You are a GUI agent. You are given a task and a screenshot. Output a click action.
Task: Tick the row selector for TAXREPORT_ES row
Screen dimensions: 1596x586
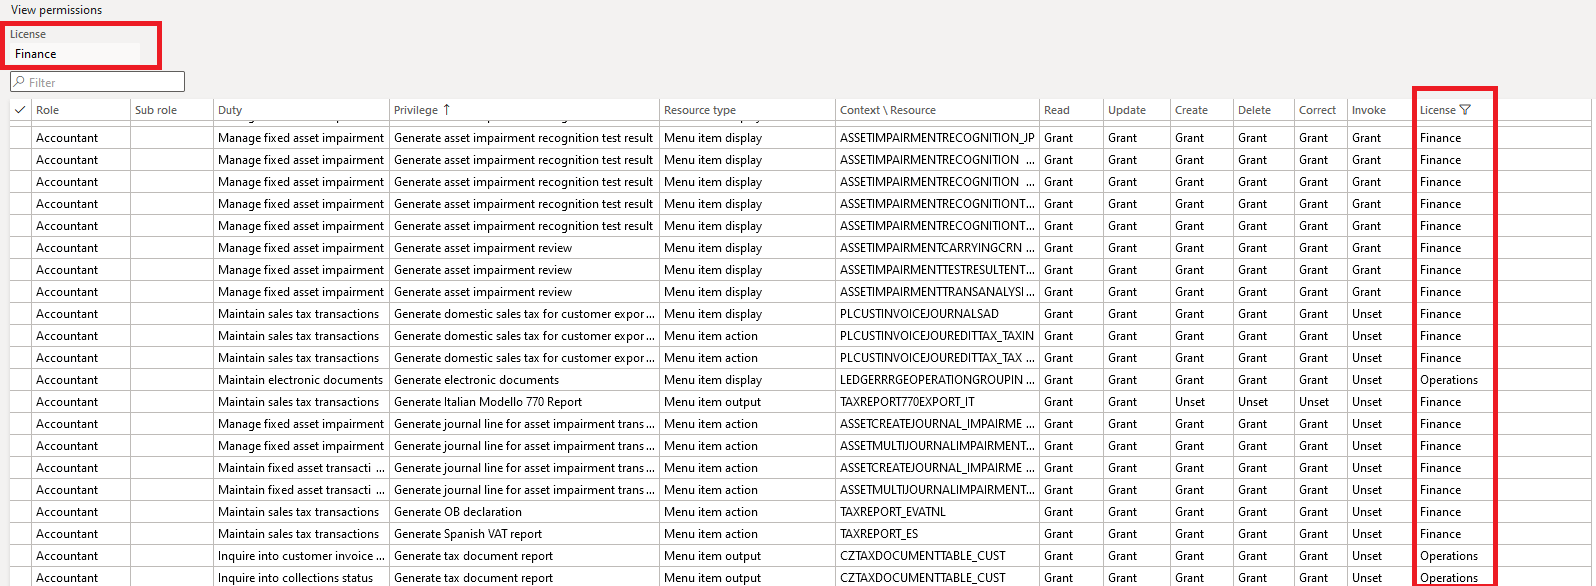tap(20, 534)
